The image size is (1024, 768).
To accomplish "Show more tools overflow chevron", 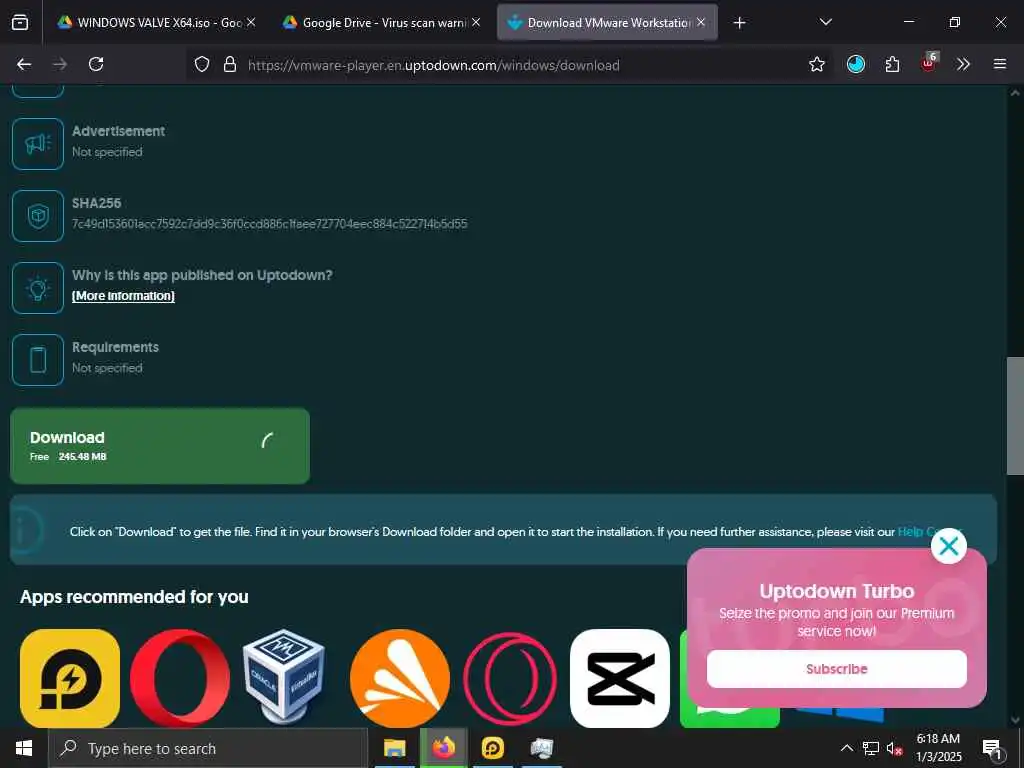I will [963, 64].
